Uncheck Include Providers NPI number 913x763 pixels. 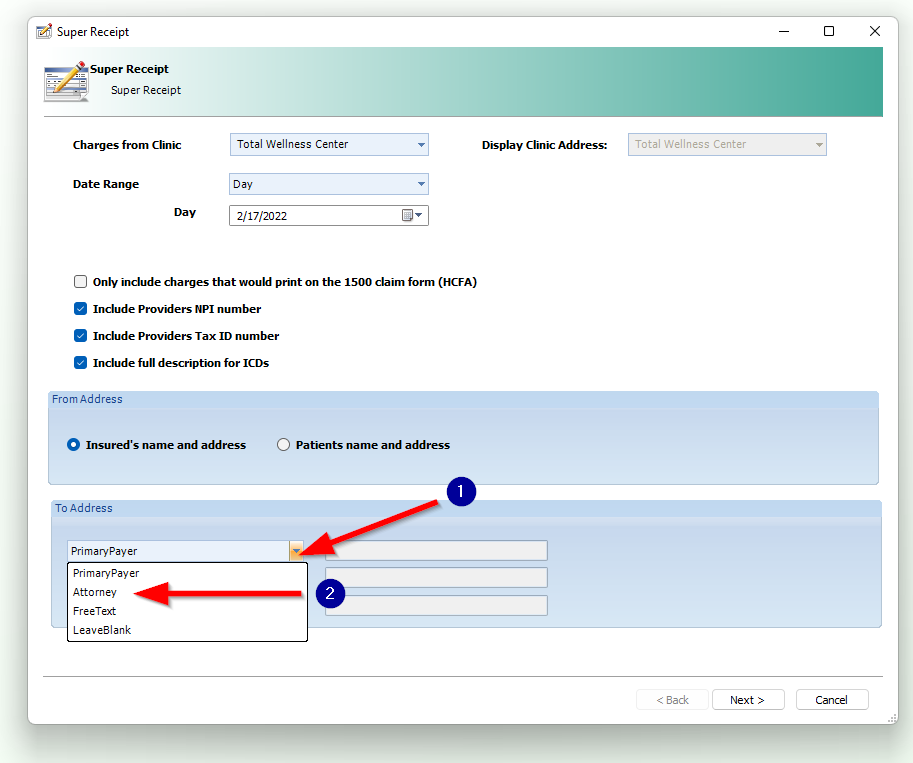pos(80,309)
